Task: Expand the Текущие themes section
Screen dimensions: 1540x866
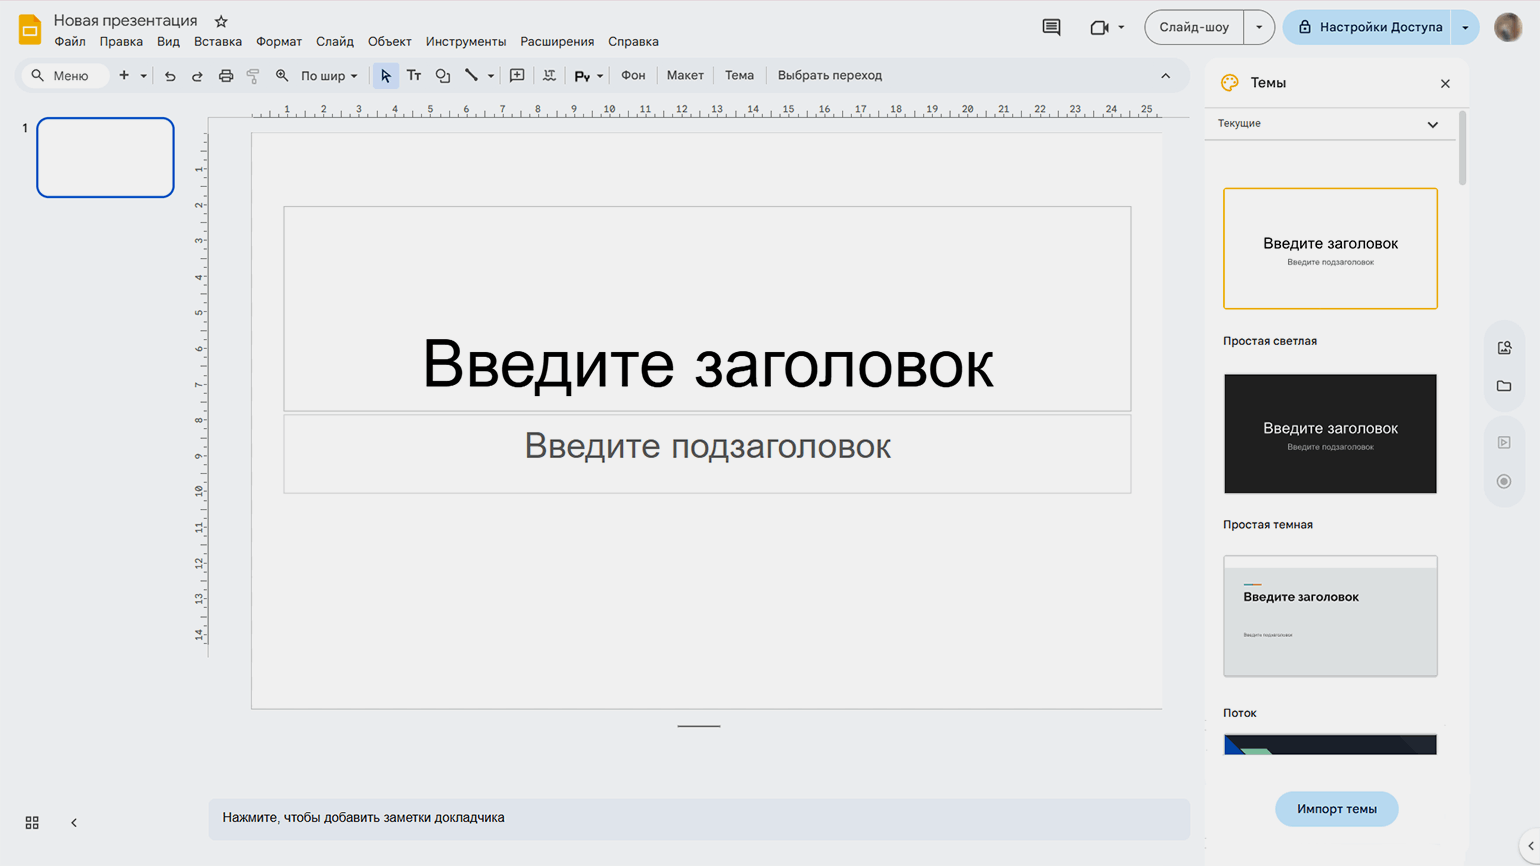Action: (x=1432, y=124)
